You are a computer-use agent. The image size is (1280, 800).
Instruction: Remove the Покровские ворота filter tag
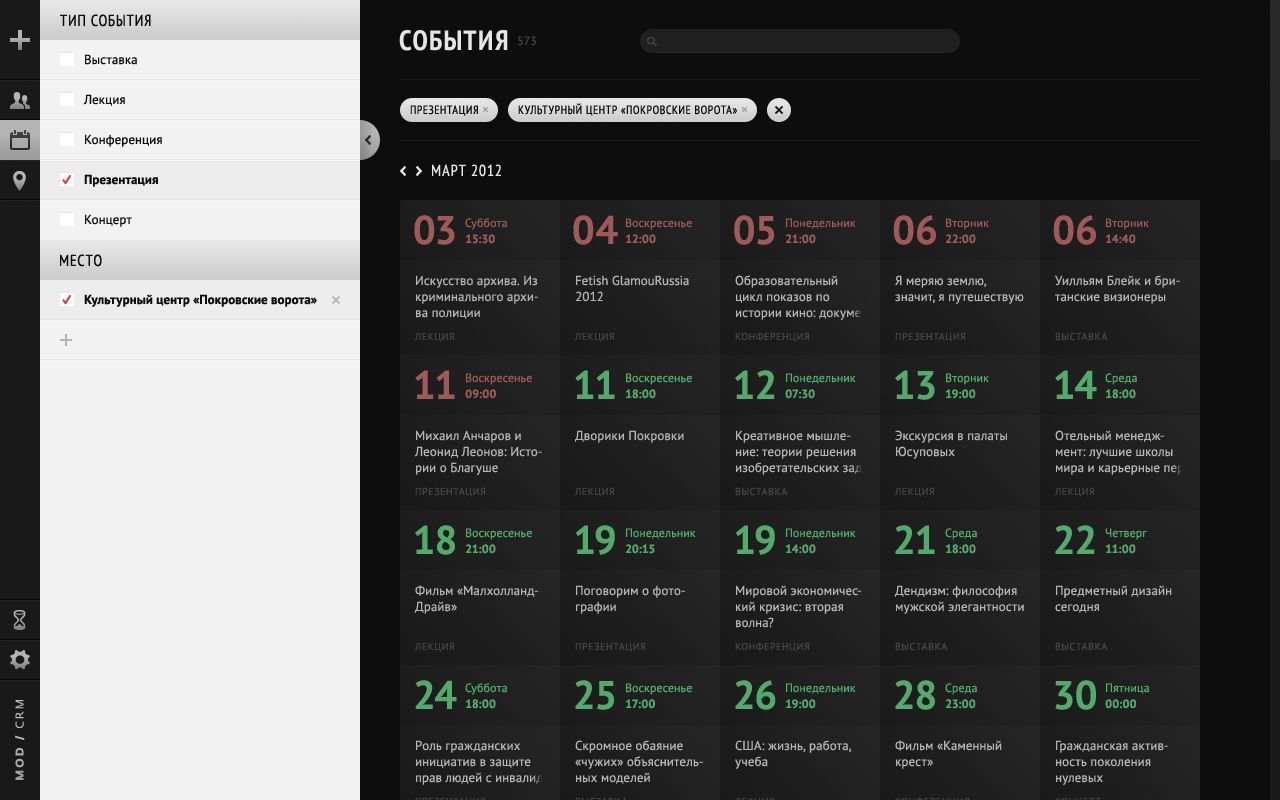click(x=745, y=110)
